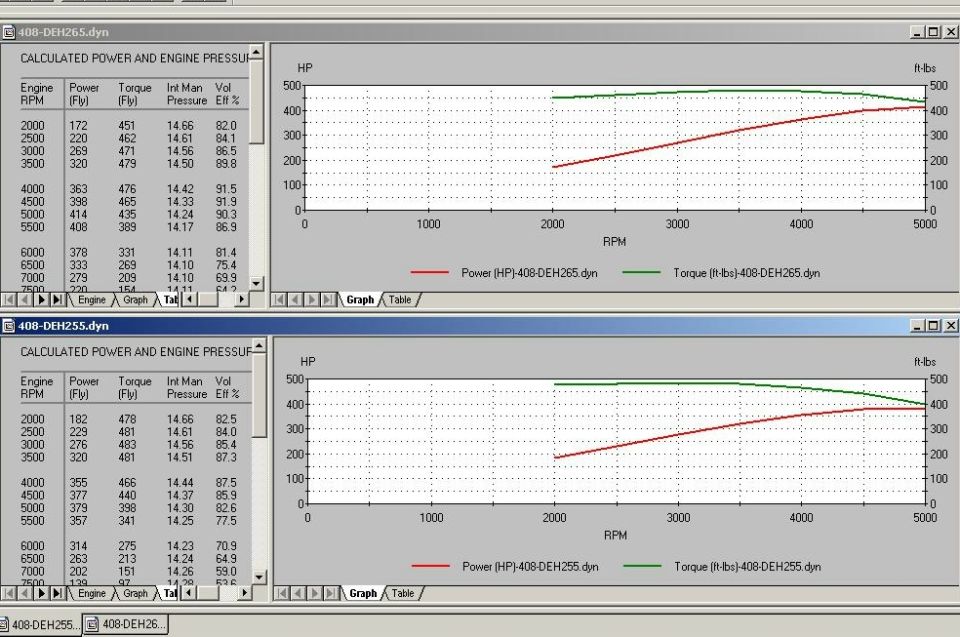Click the 408-DEH255.dyn window document icon
The image size is (960, 637).
point(9,326)
